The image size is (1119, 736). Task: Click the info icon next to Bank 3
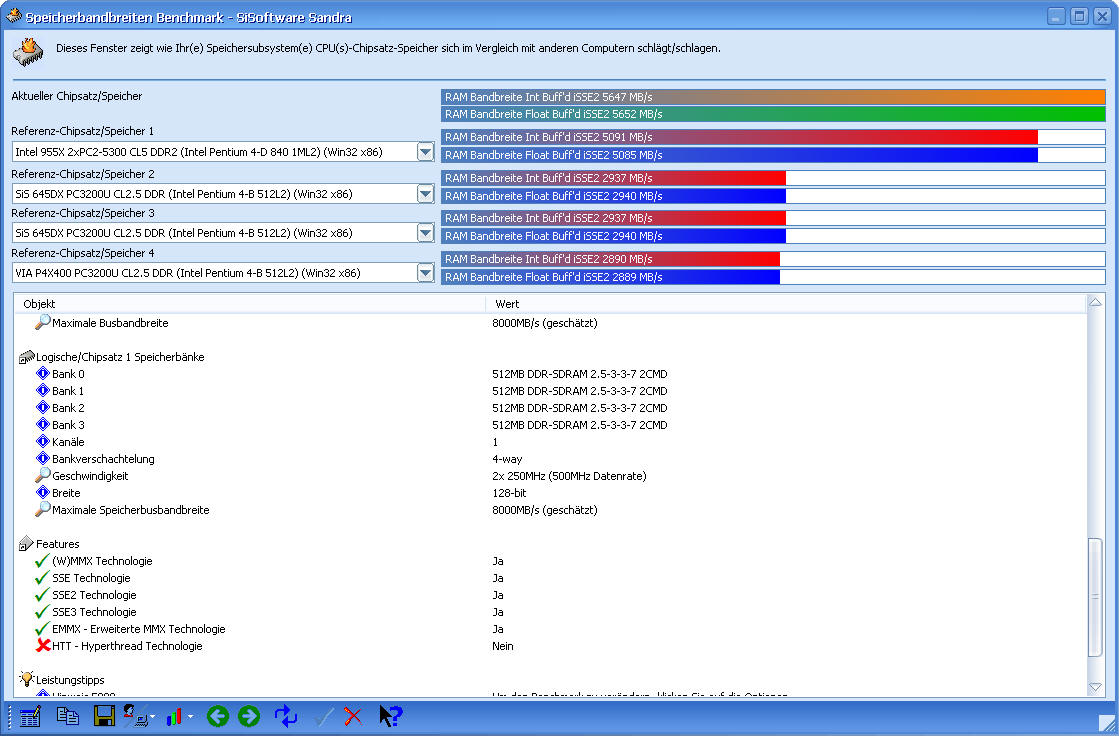pyautogui.click(x=43, y=425)
